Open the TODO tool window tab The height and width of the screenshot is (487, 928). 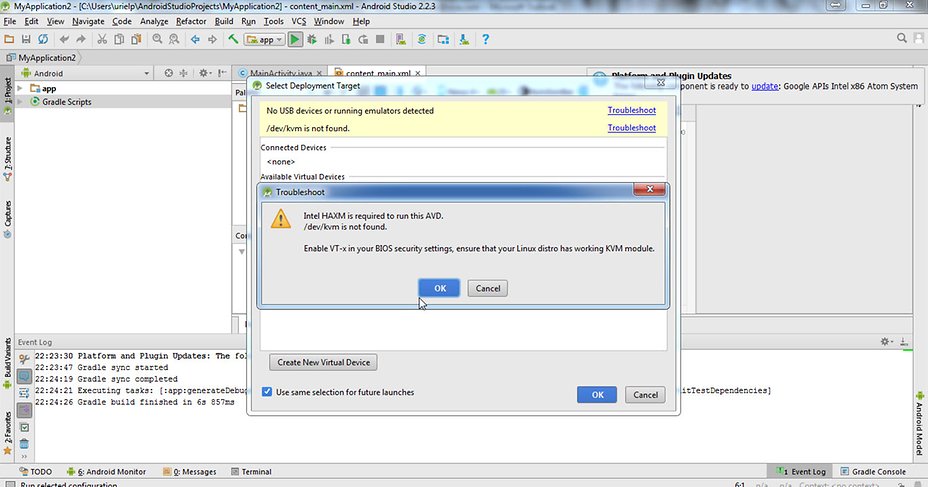[x=36, y=472]
